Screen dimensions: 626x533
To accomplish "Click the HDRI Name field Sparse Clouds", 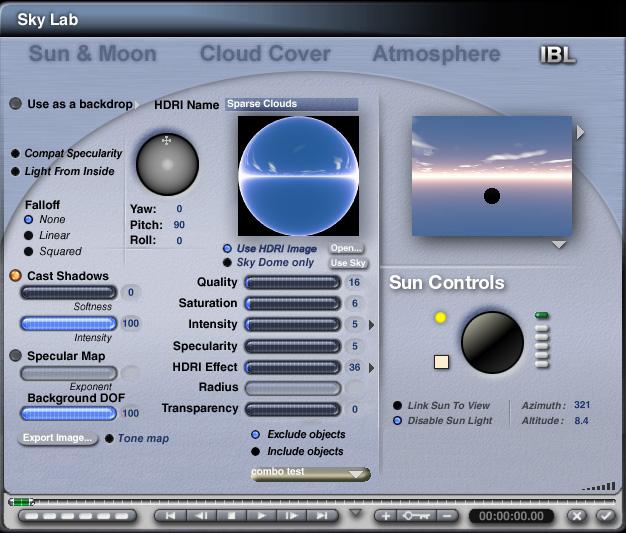I will [291, 104].
